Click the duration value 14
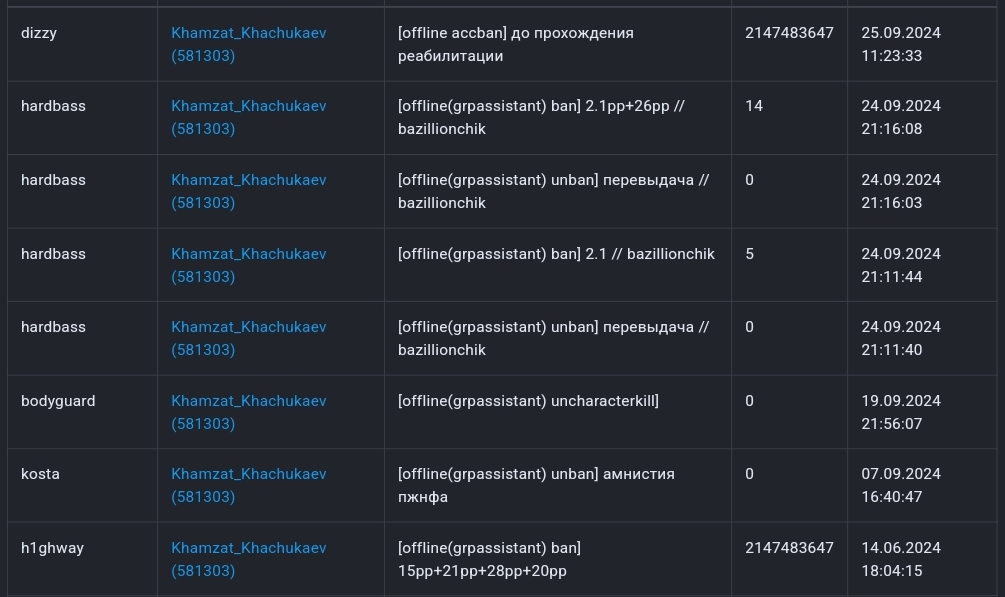 [x=754, y=106]
